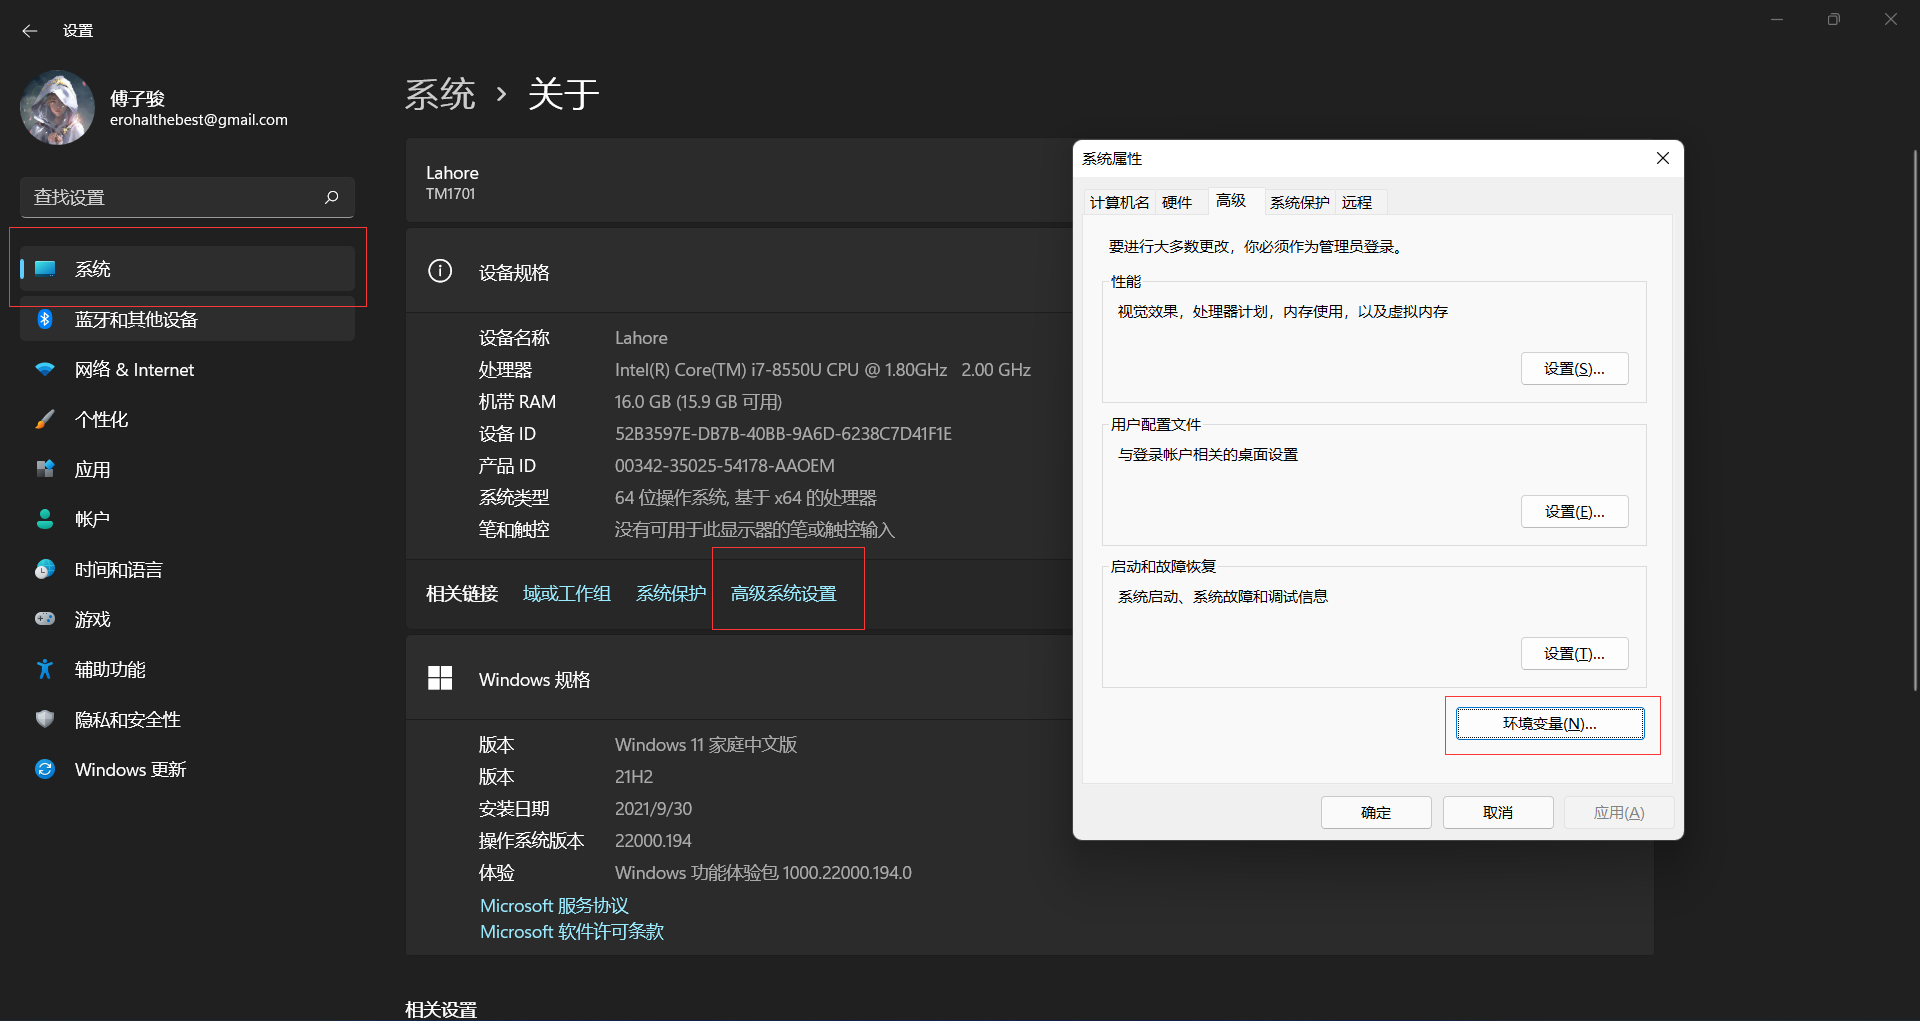Click the Windows 11 家庭中文版 text
The width and height of the screenshot is (1920, 1021).
coord(706,744)
